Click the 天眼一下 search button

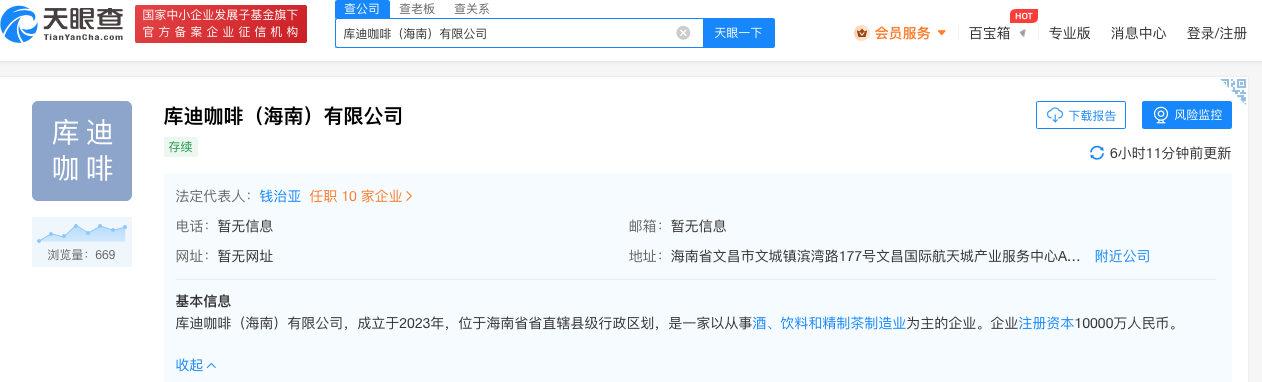pyautogui.click(x=739, y=33)
